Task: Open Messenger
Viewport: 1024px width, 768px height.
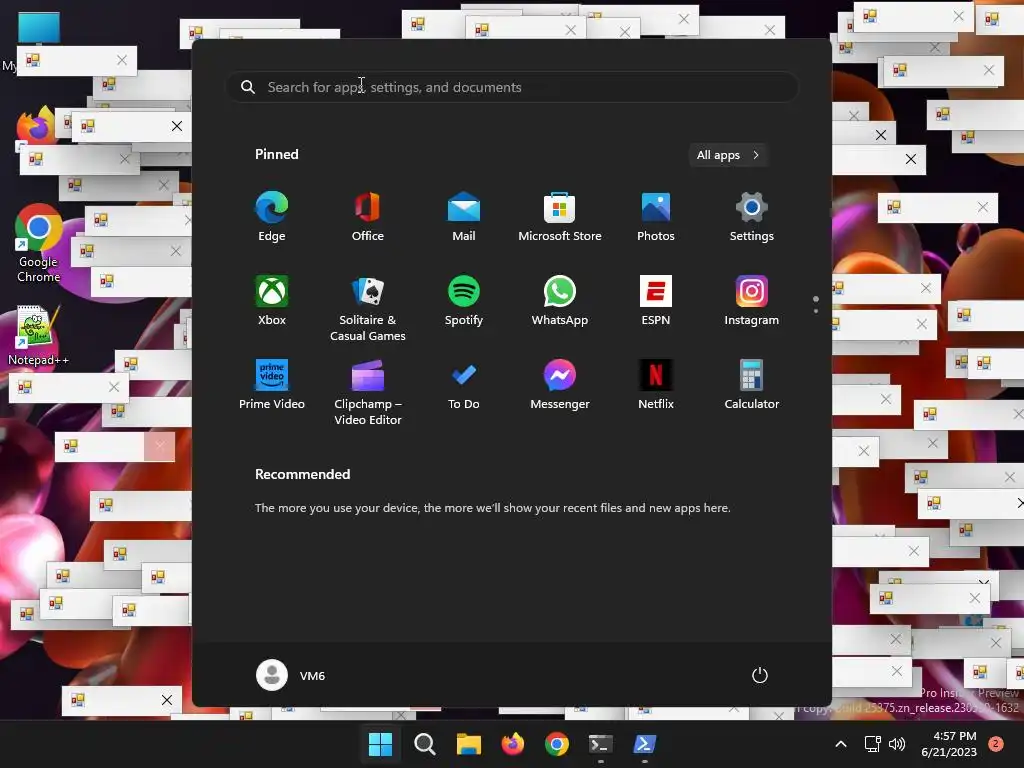Action: (560, 385)
